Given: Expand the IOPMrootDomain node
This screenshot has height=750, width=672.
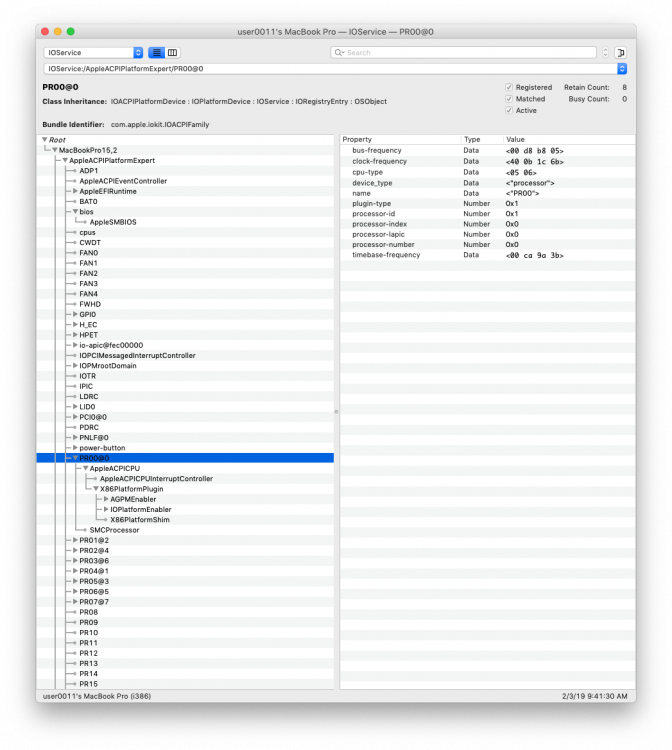Looking at the screenshot, I should tap(75, 365).
